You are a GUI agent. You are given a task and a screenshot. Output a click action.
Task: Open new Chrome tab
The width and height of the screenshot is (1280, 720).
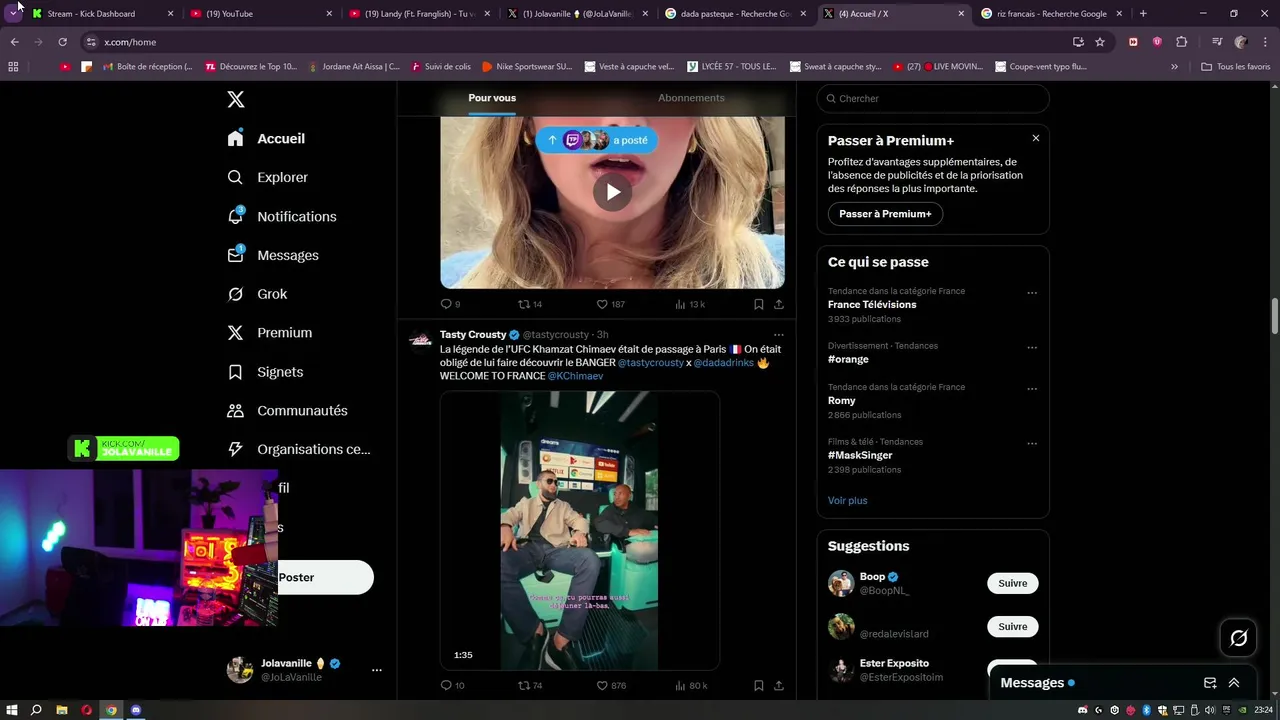(x=1143, y=14)
